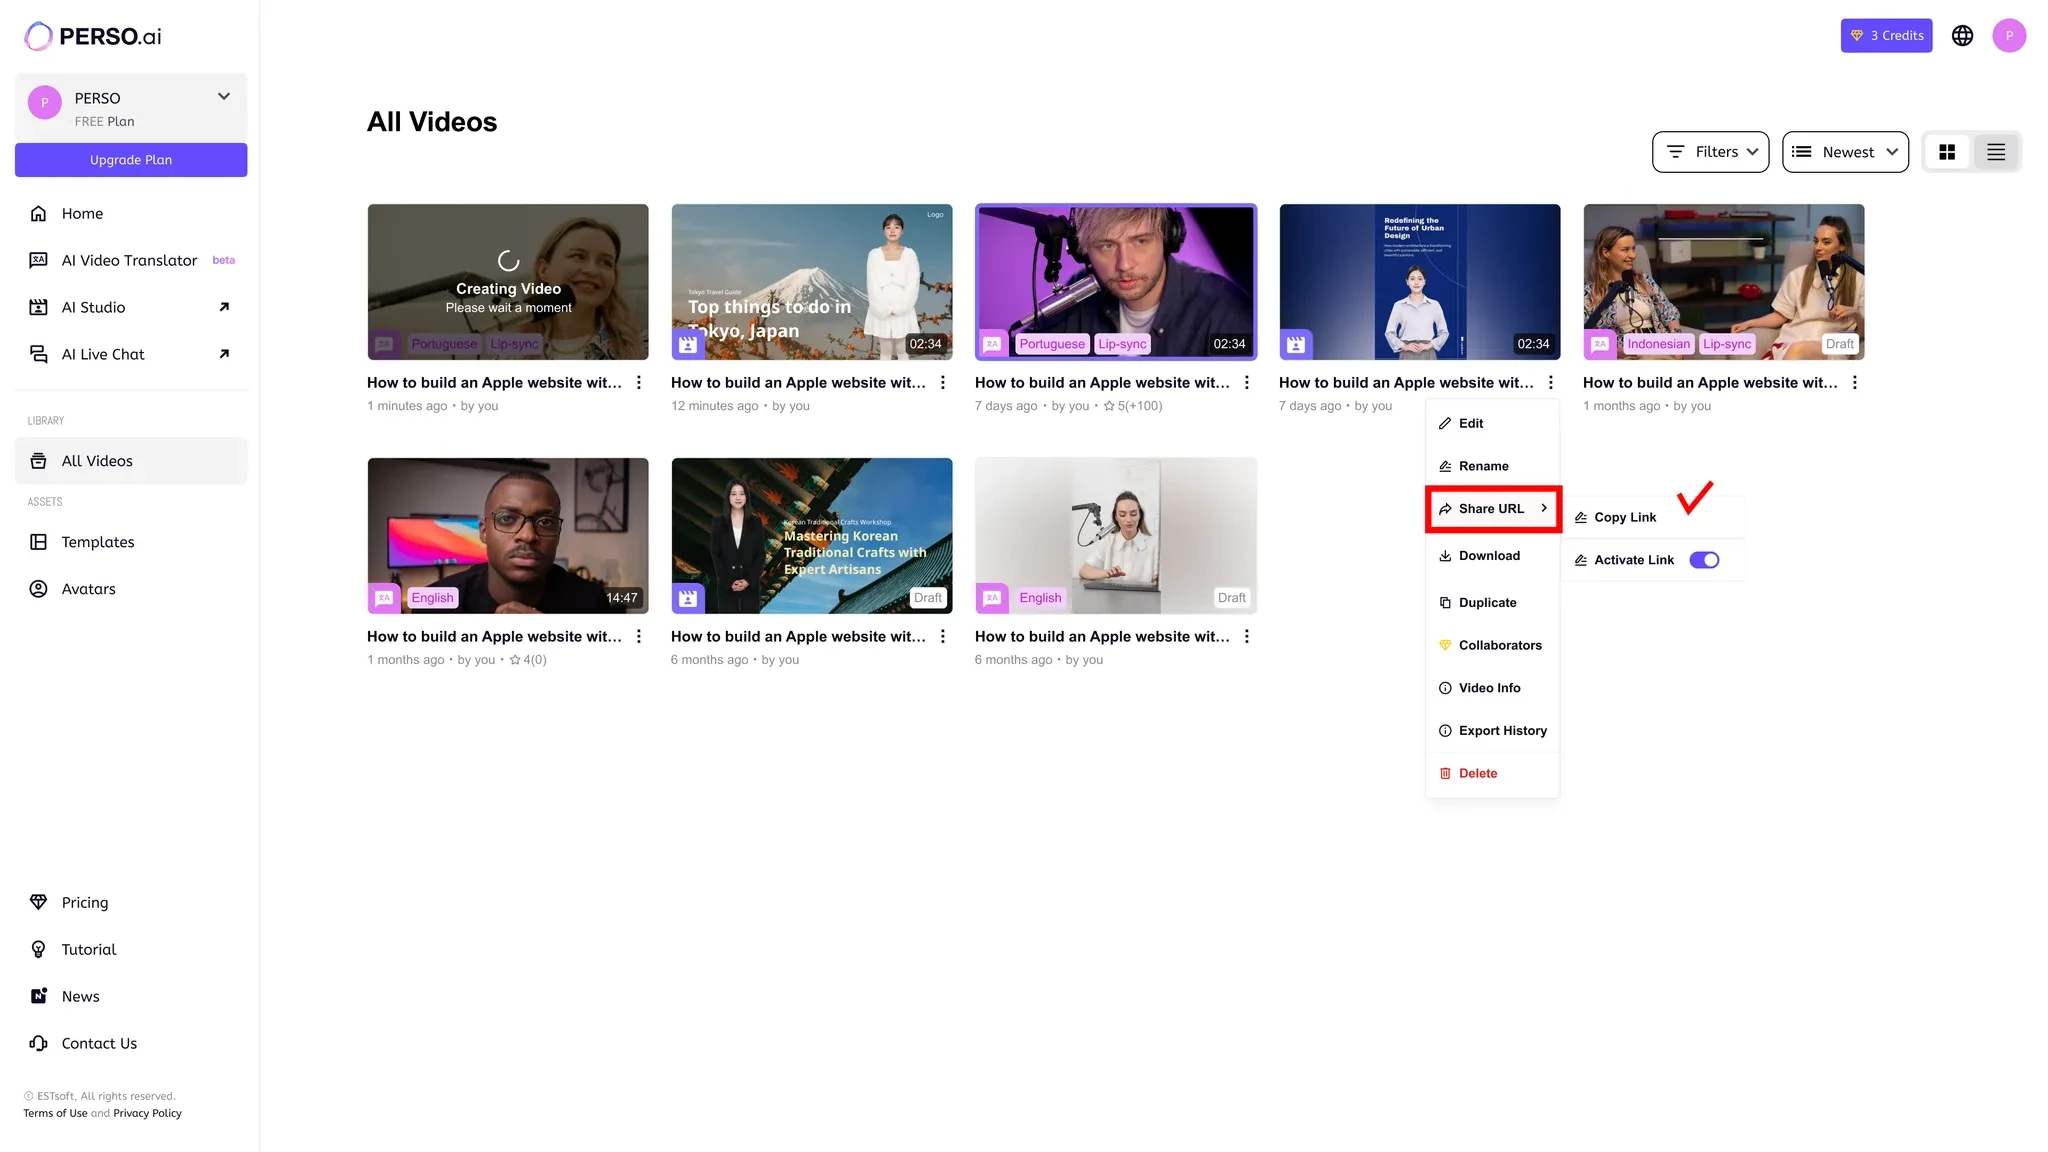Click translate badge on 14:47 English thumbnail

[x=384, y=598]
